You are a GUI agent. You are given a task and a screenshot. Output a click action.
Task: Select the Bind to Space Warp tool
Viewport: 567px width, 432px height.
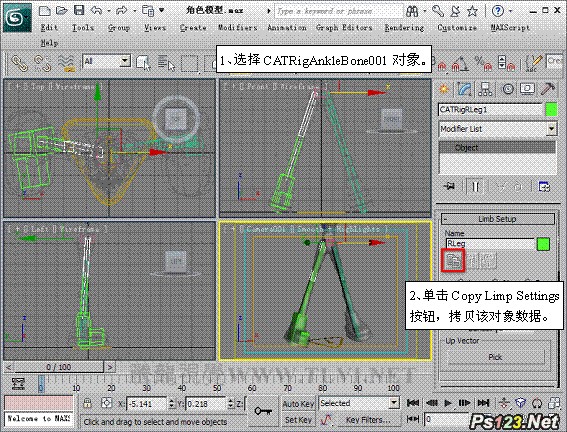click(66, 63)
